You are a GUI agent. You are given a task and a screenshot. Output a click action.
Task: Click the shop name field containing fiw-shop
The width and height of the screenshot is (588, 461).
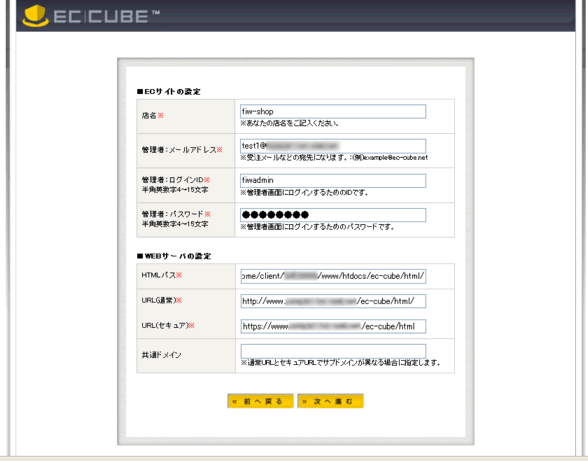tap(333, 111)
